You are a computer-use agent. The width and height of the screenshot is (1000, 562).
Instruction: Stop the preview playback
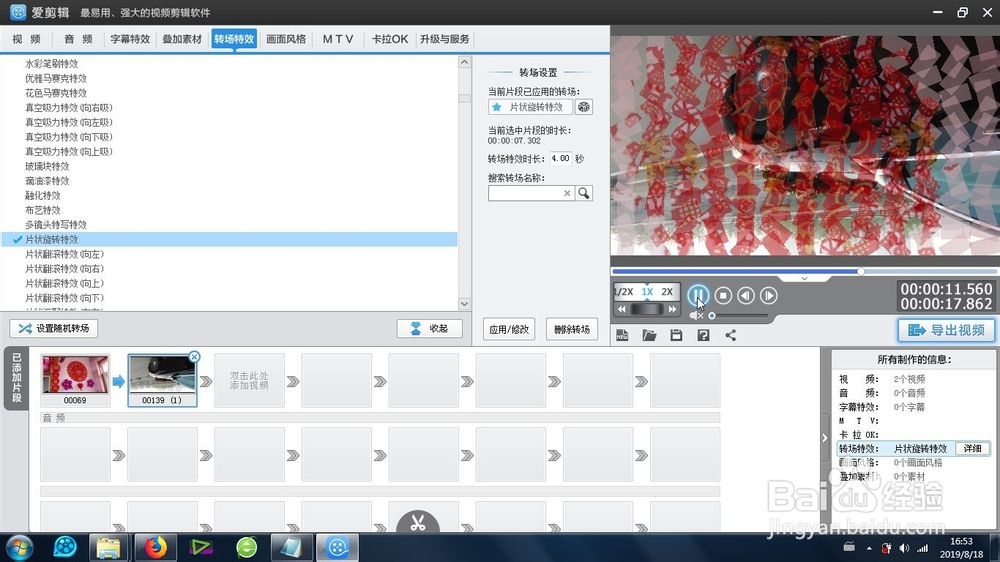tap(723, 295)
